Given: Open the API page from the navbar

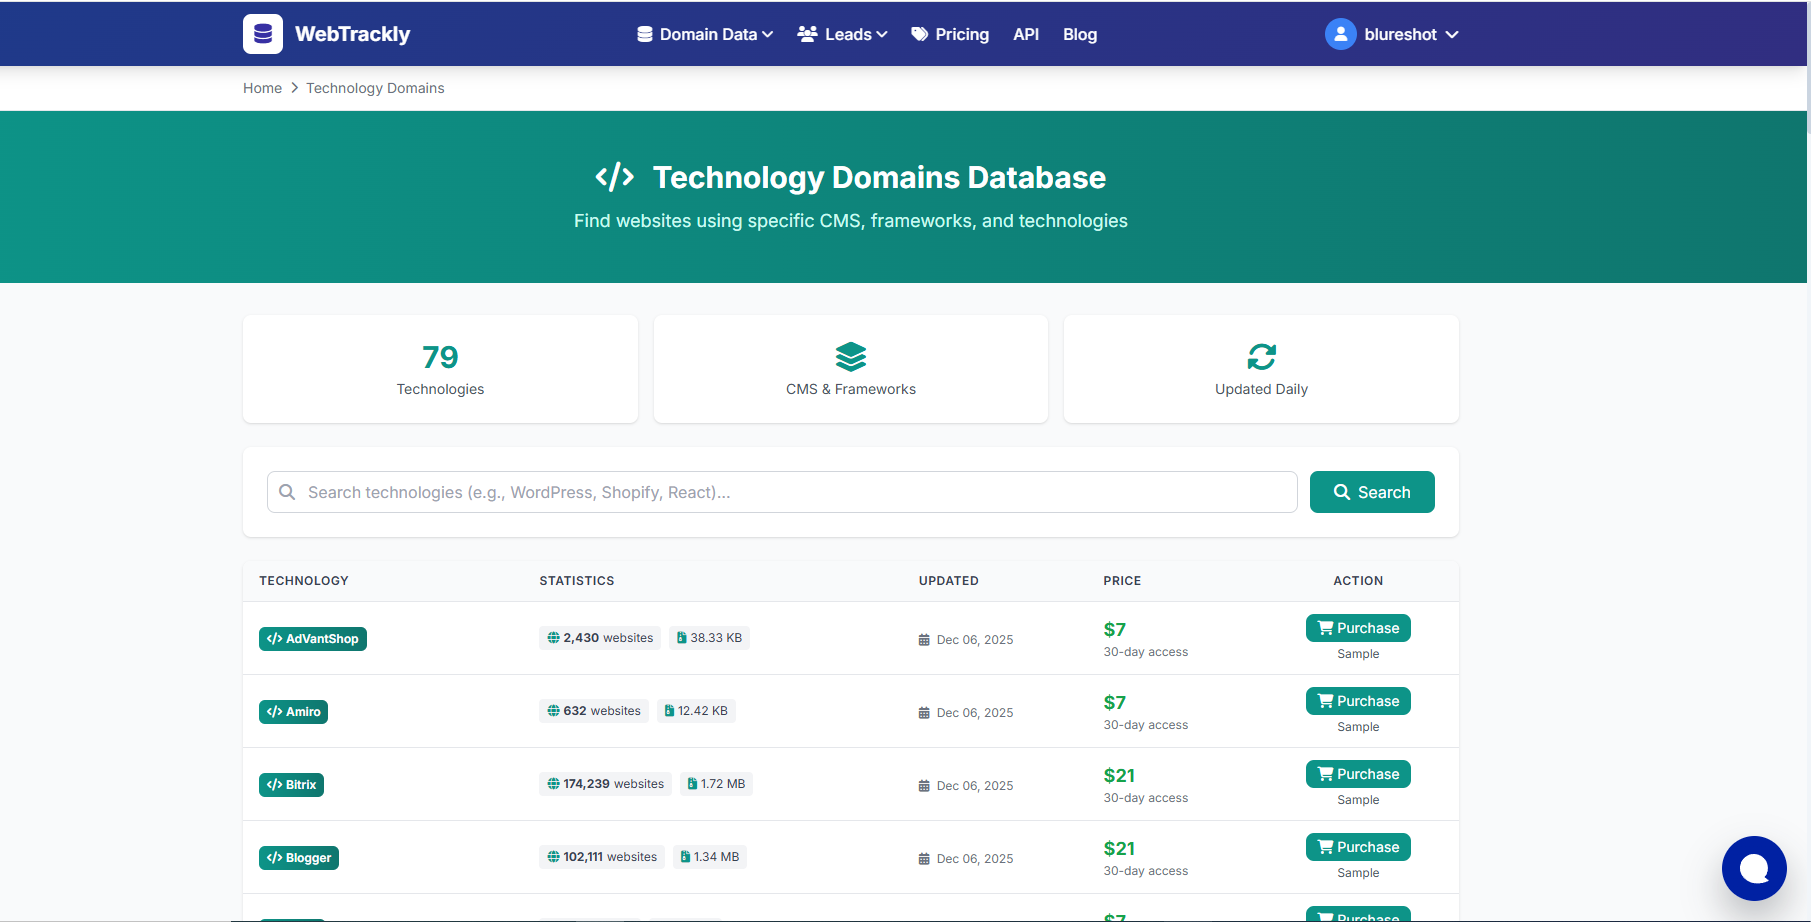Looking at the screenshot, I should [1026, 33].
